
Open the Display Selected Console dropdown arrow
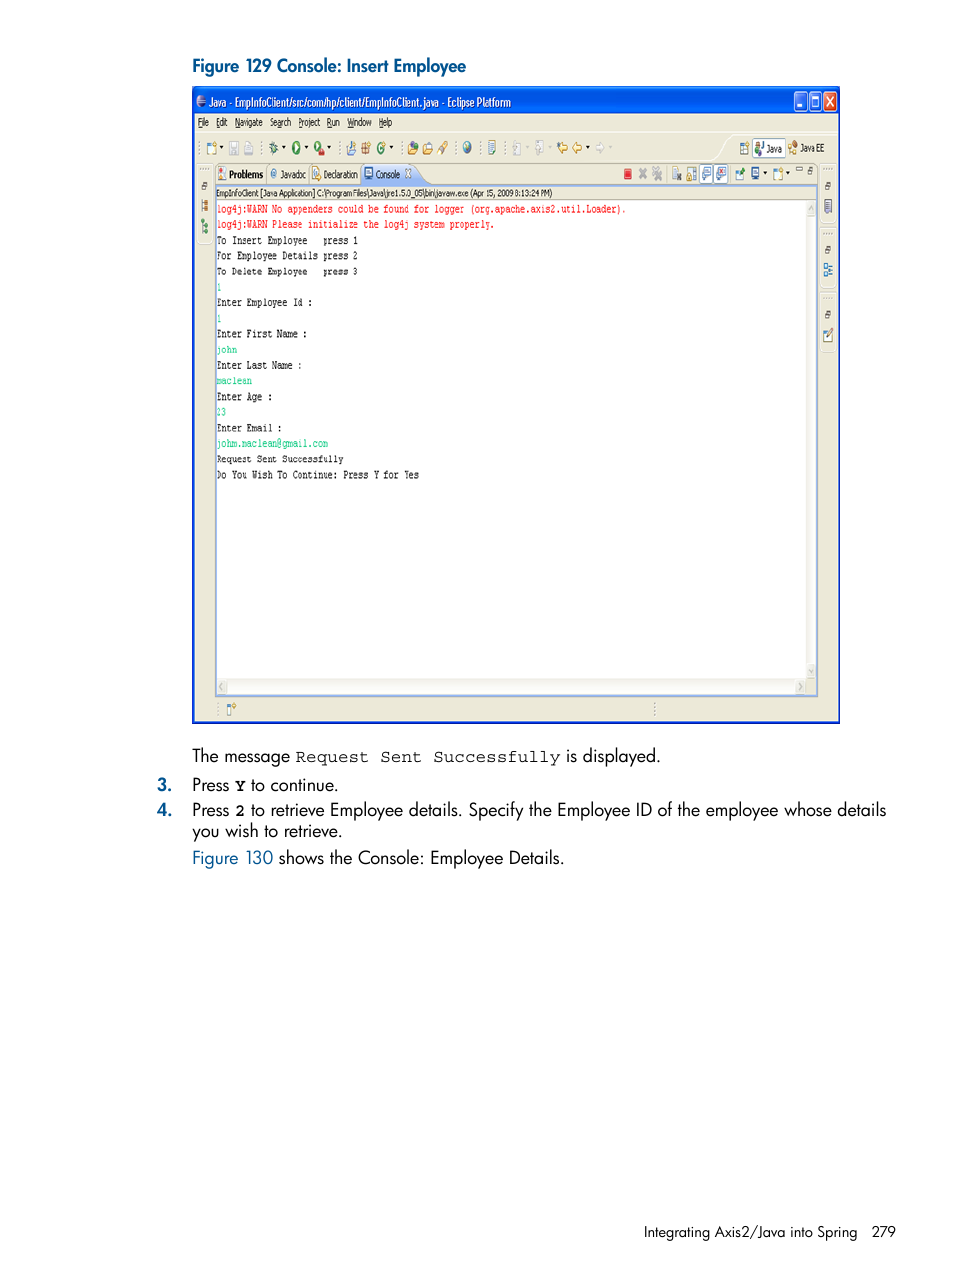[x=765, y=173]
